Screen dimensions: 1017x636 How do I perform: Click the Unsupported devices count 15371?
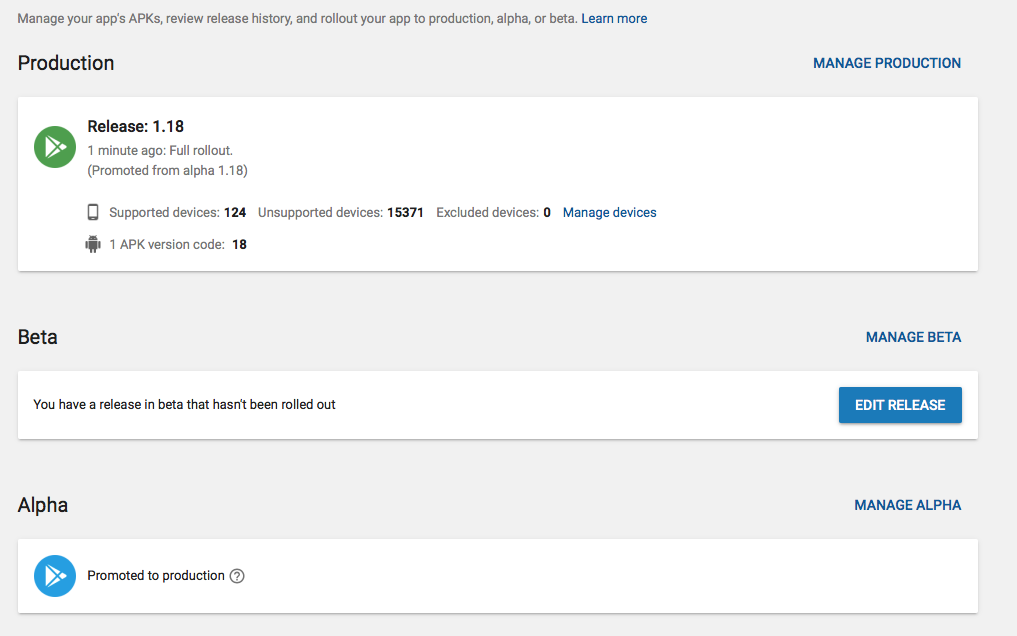pyautogui.click(x=405, y=213)
